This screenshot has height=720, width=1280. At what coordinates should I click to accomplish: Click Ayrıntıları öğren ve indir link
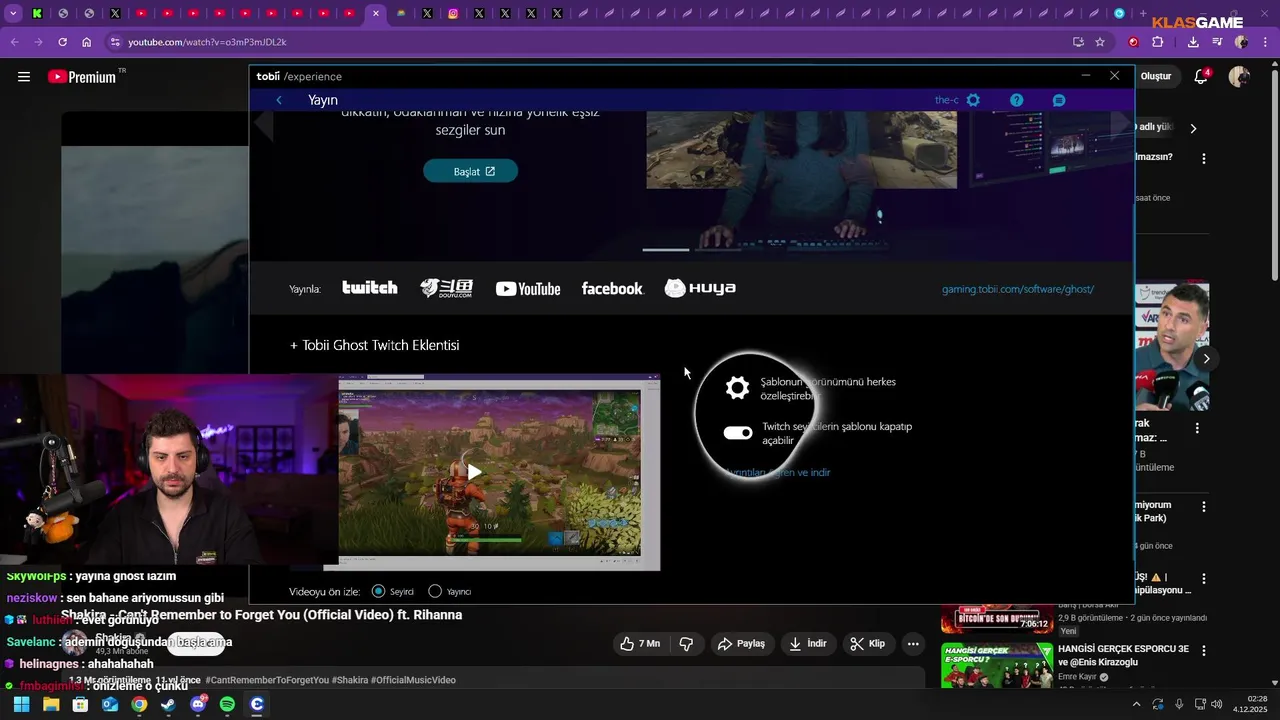tap(778, 472)
